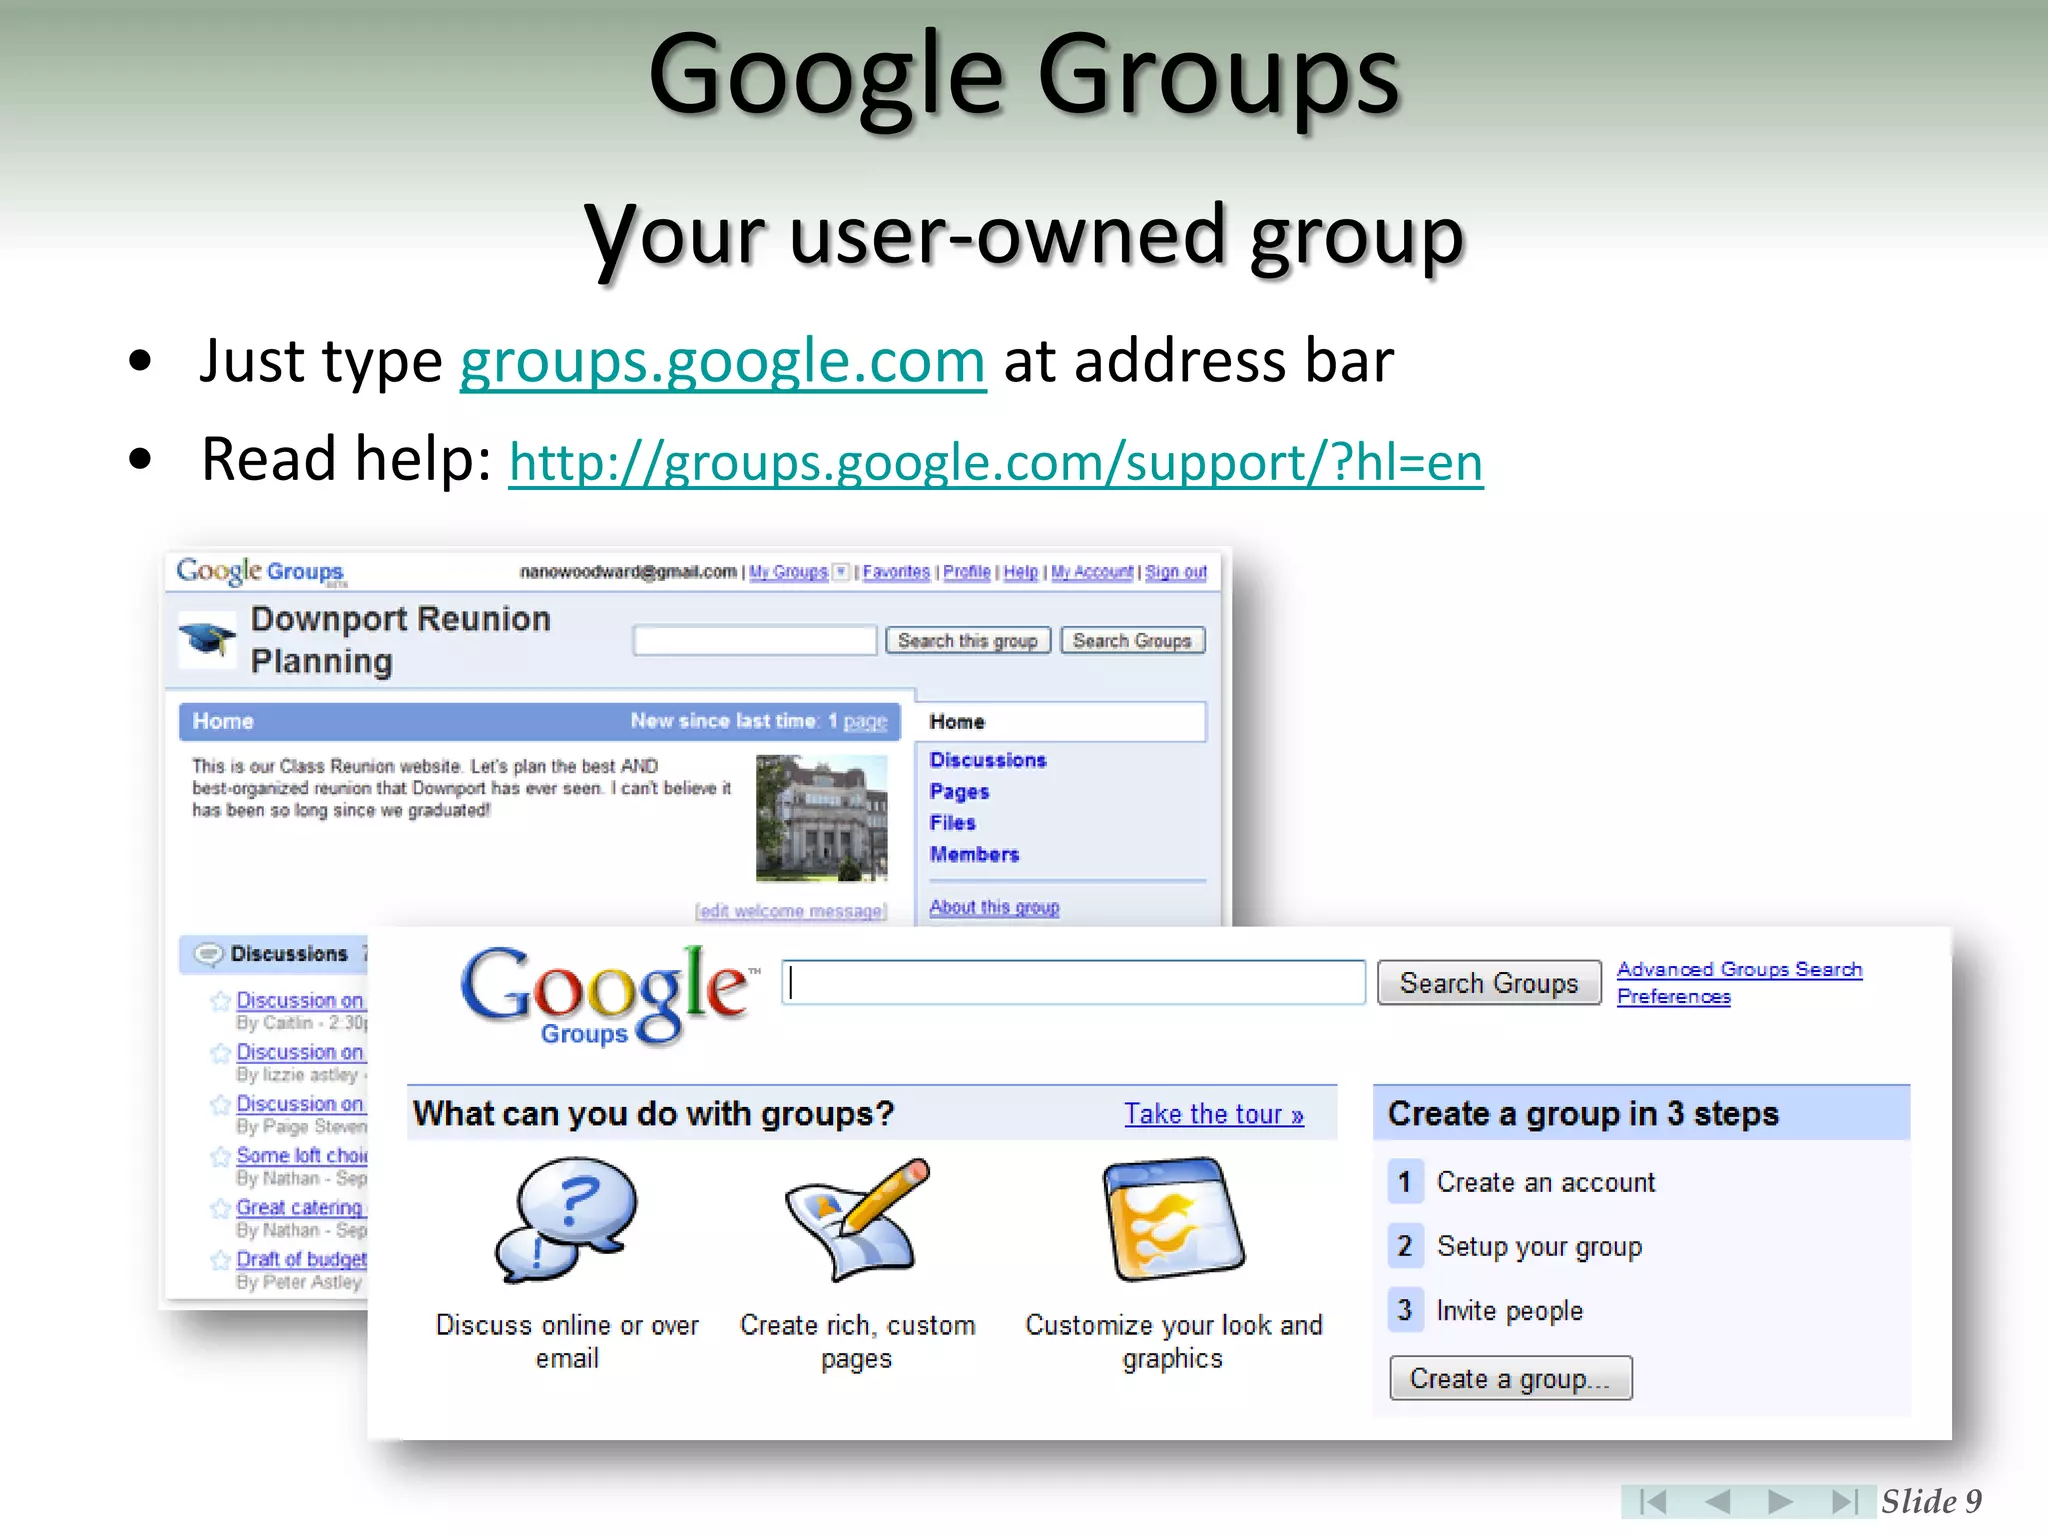Open Discussions in the group sidebar
Screen dimensions: 2048x1536
tap(987, 760)
